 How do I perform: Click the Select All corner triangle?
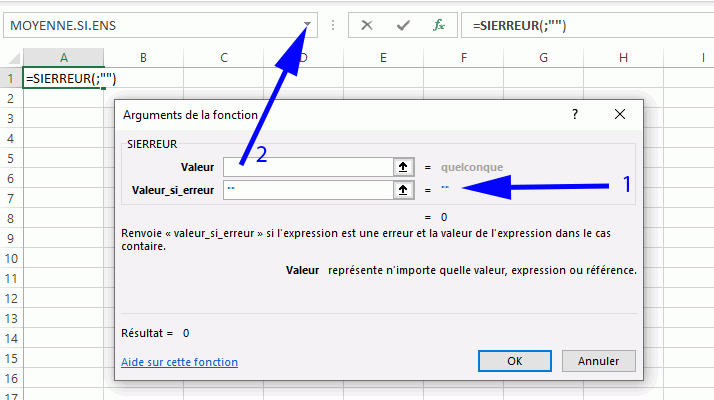[x=14, y=58]
